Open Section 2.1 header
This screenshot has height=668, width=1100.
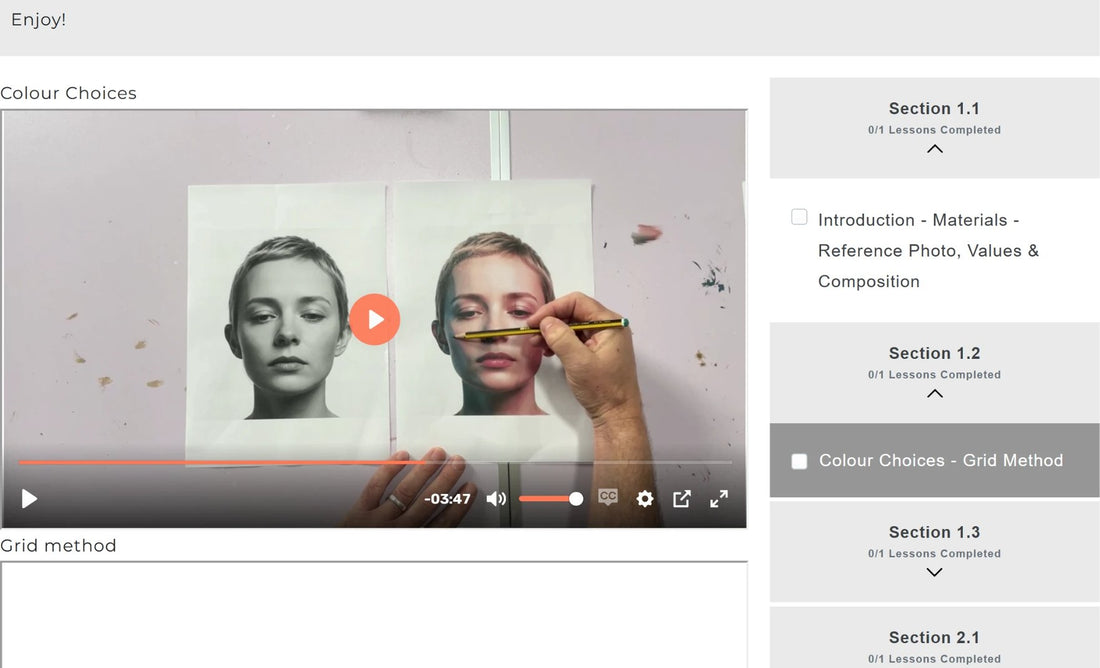pyautogui.click(x=934, y=637)
